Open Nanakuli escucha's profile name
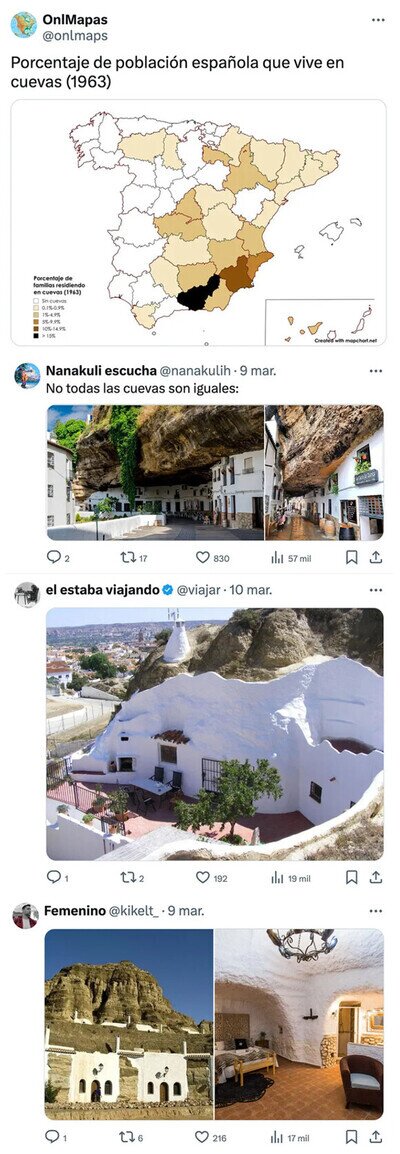This screenshot has width=400, height=1154. pyautogui.click(x=101, y=370)
